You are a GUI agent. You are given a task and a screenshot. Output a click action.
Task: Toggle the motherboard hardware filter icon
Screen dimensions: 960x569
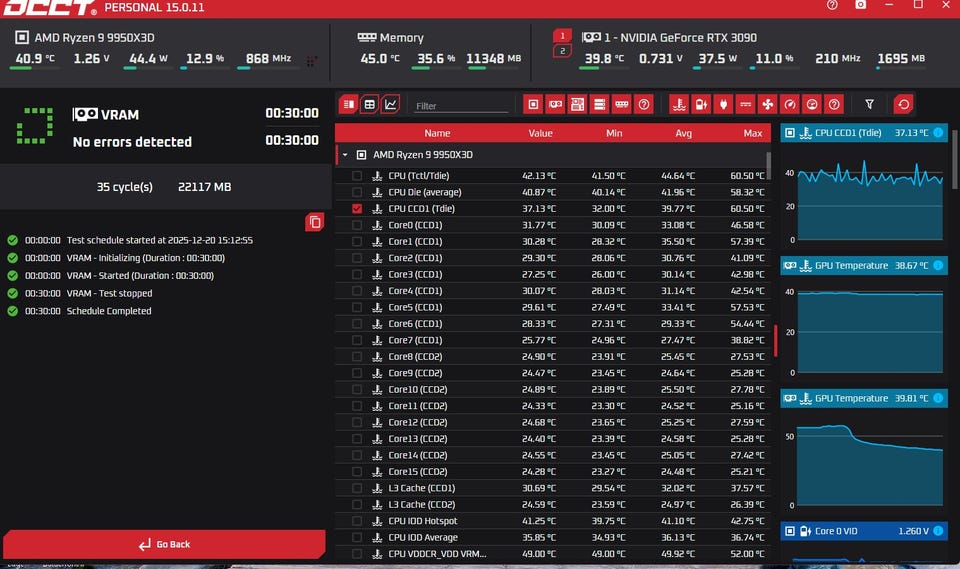577,104
